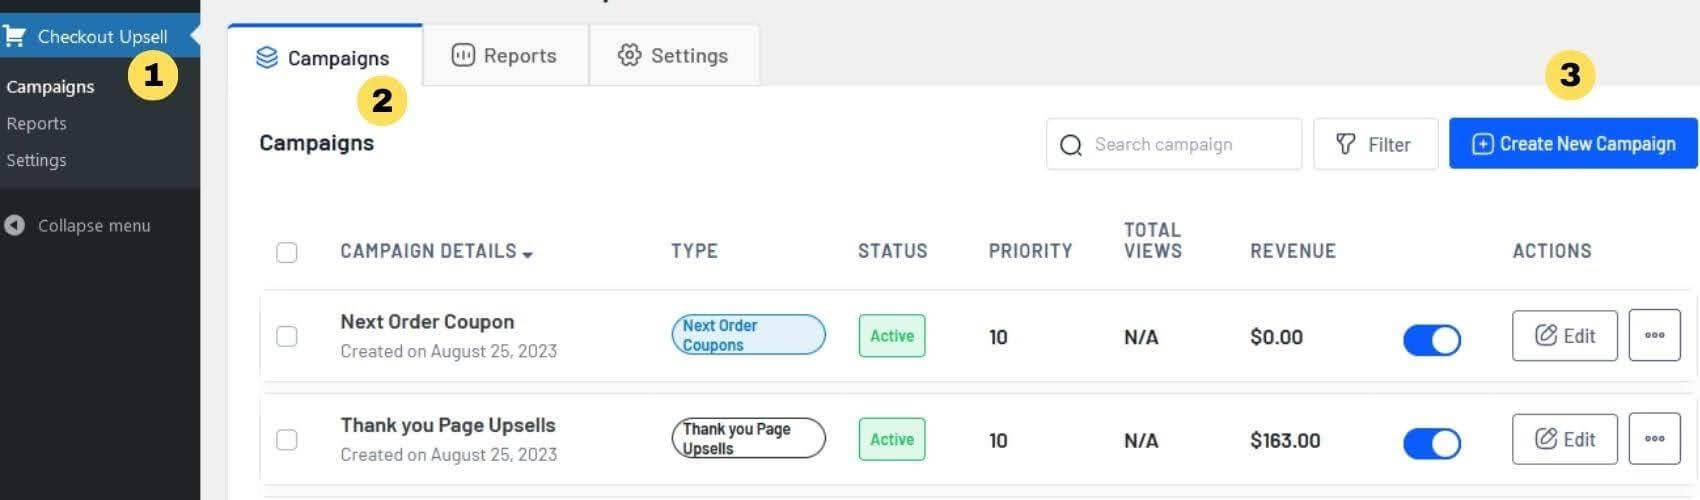
Task: Click the Settings tab gear icon
Action: [629, 55]
